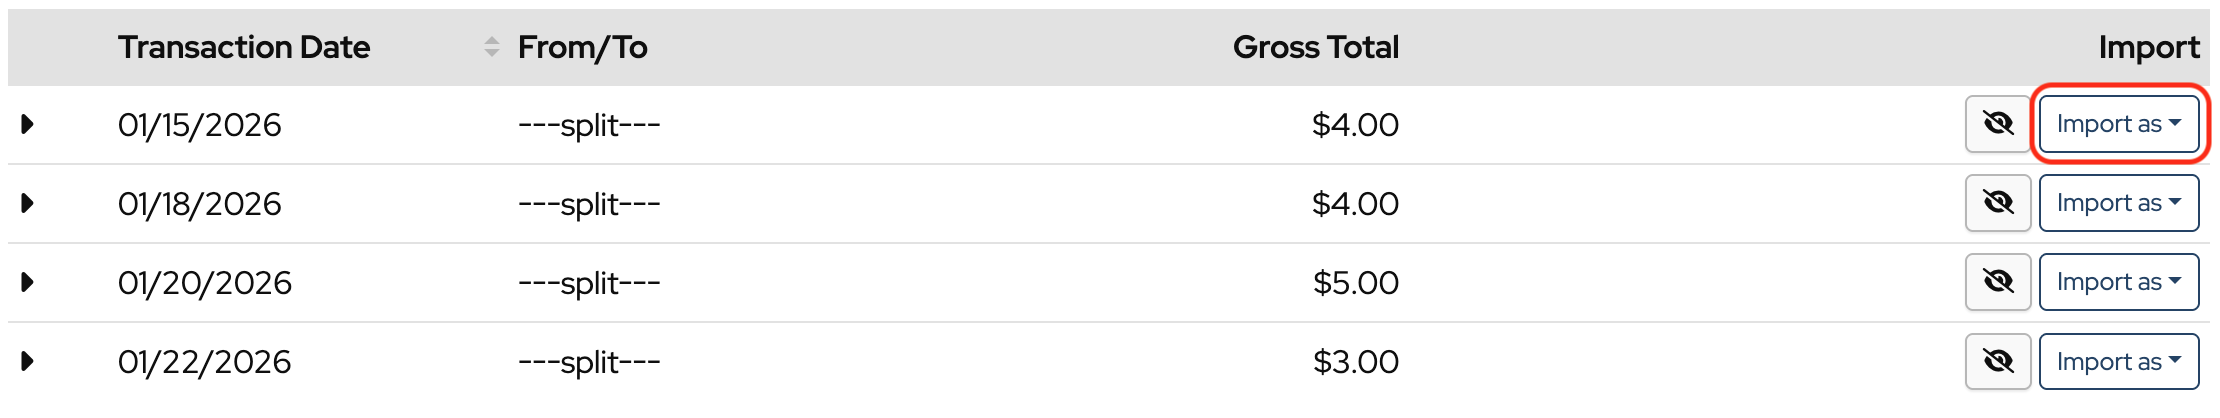
Task: Click the Import column header
Action: pos(2148,47)
